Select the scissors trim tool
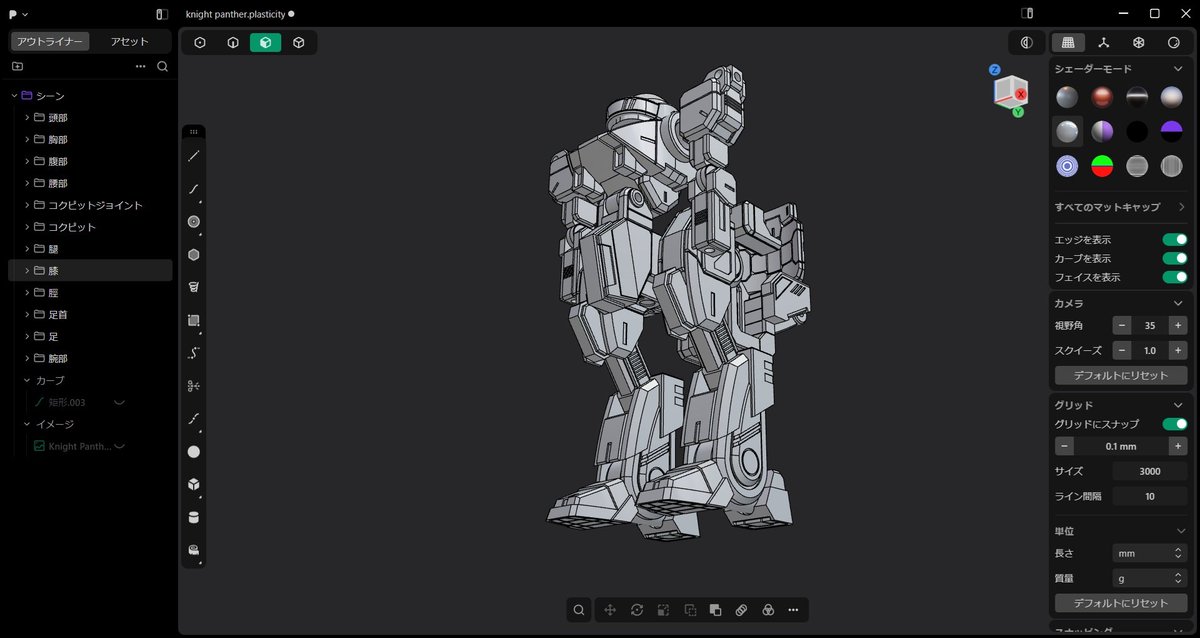This screenshot has height=638, width=1200. click(x=194, y=386)
